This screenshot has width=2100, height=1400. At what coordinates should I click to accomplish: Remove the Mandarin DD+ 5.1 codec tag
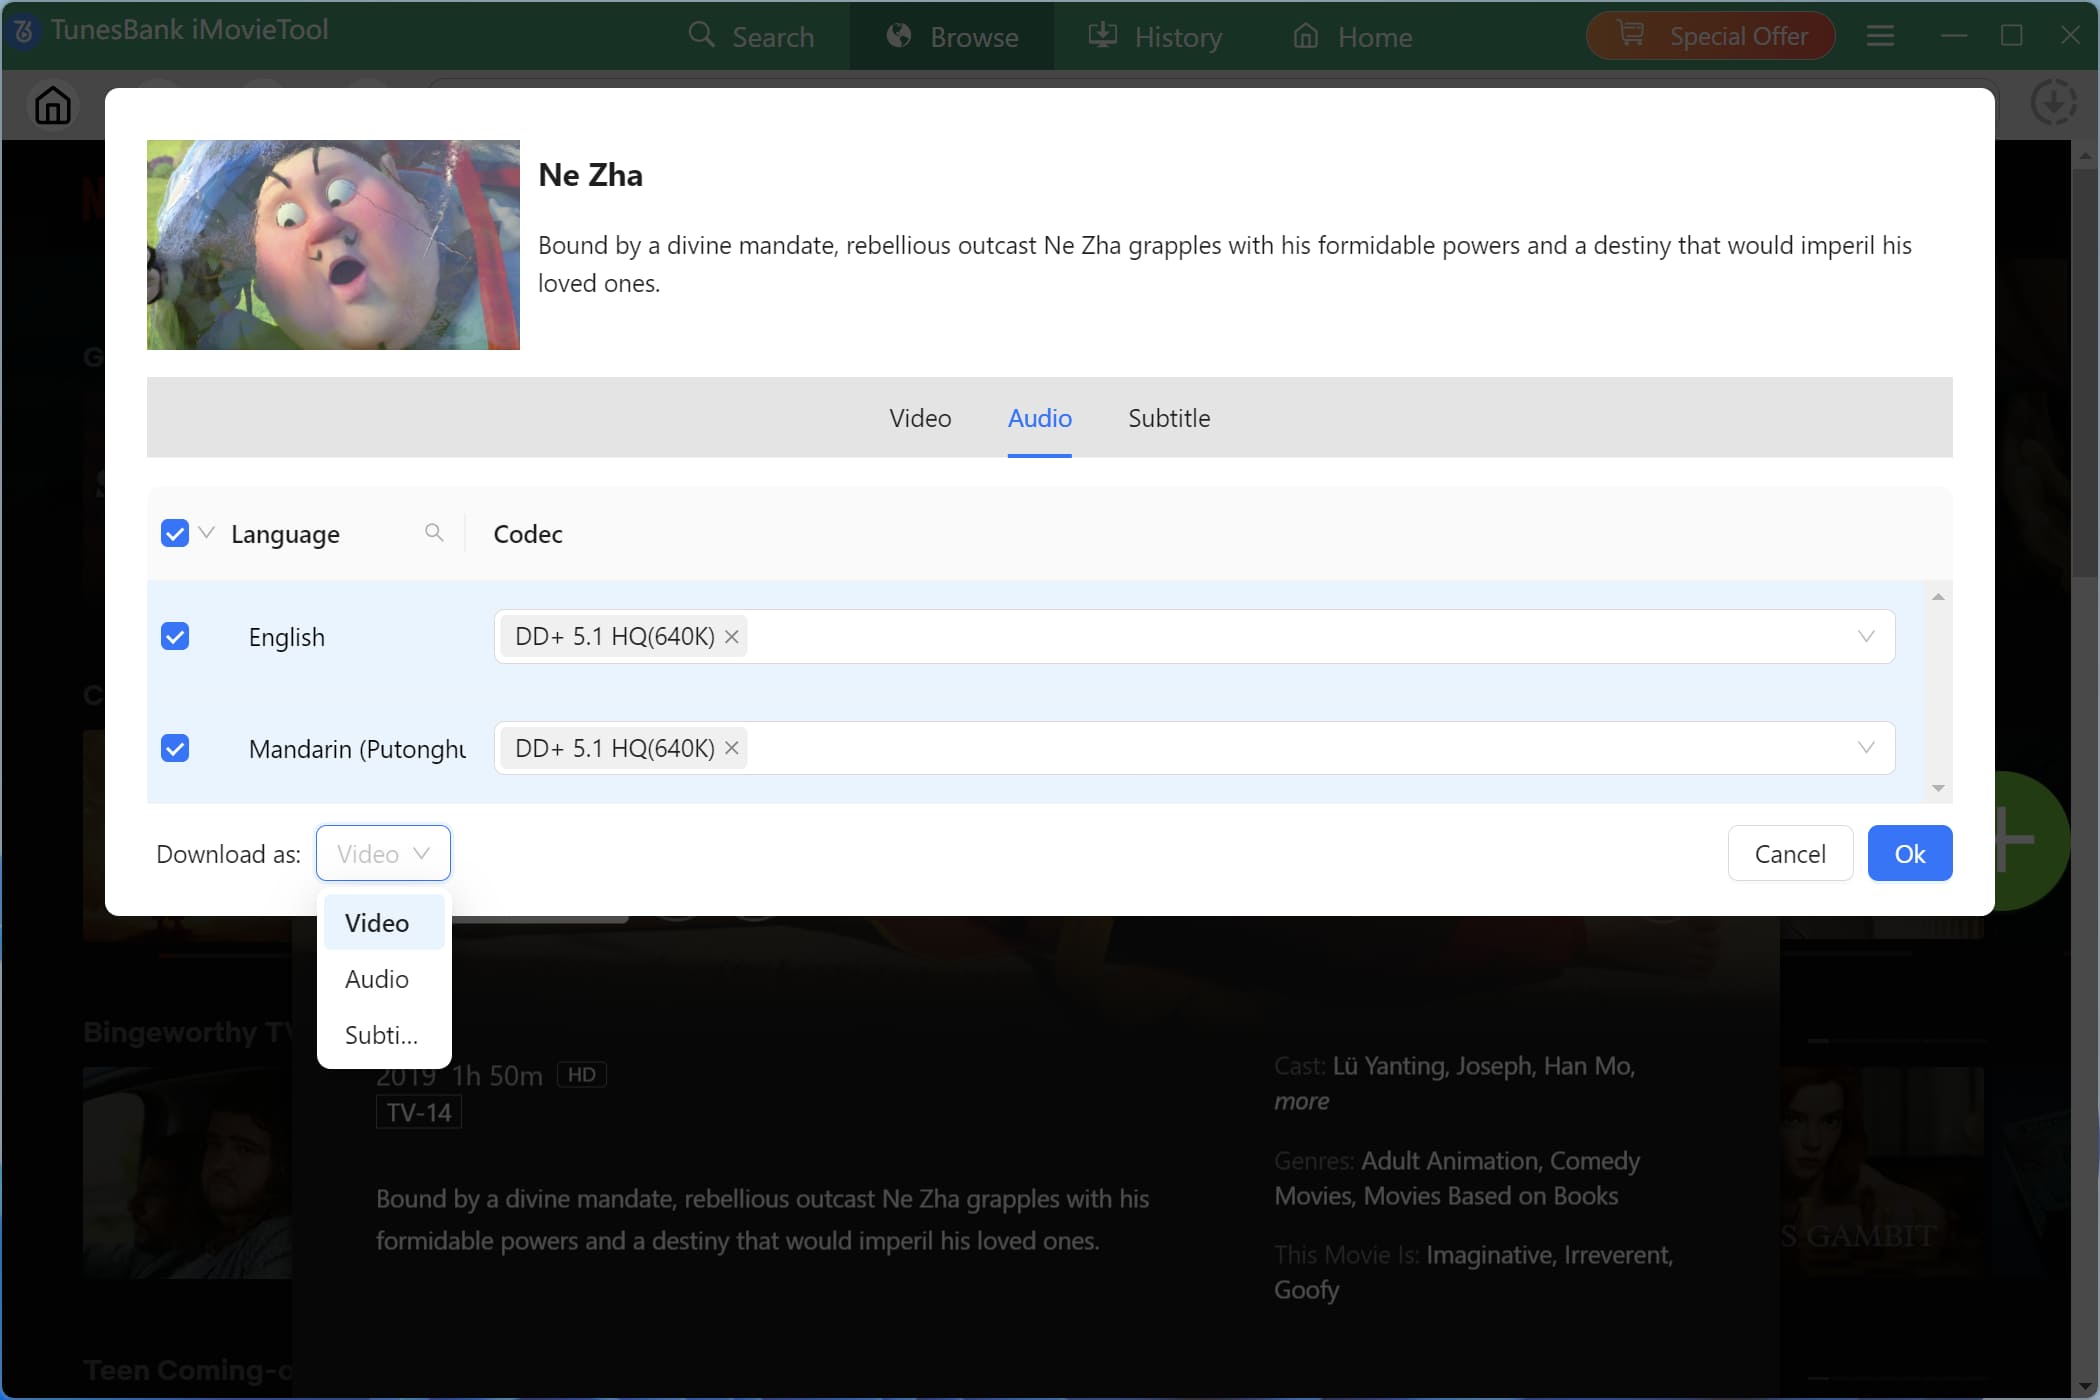point(732,748)
